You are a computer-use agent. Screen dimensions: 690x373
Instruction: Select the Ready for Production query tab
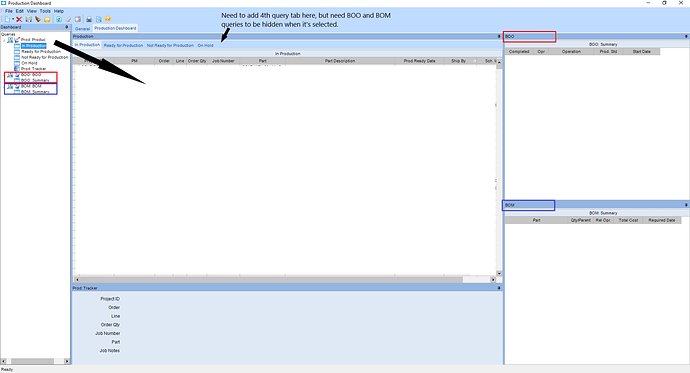click(x=123, y=45)
